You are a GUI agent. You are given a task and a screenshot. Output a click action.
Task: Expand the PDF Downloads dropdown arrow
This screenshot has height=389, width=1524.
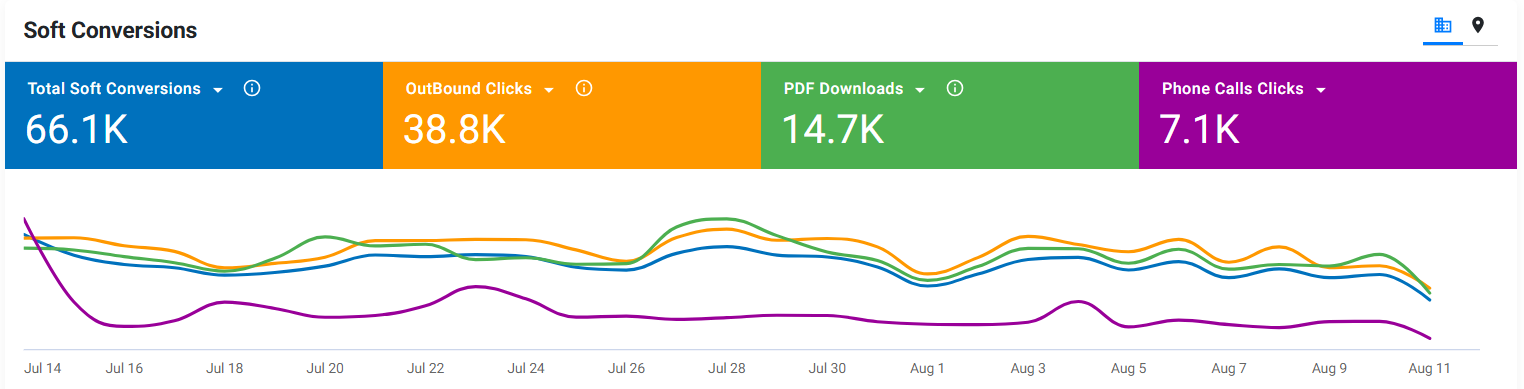[x=920, y=90]
